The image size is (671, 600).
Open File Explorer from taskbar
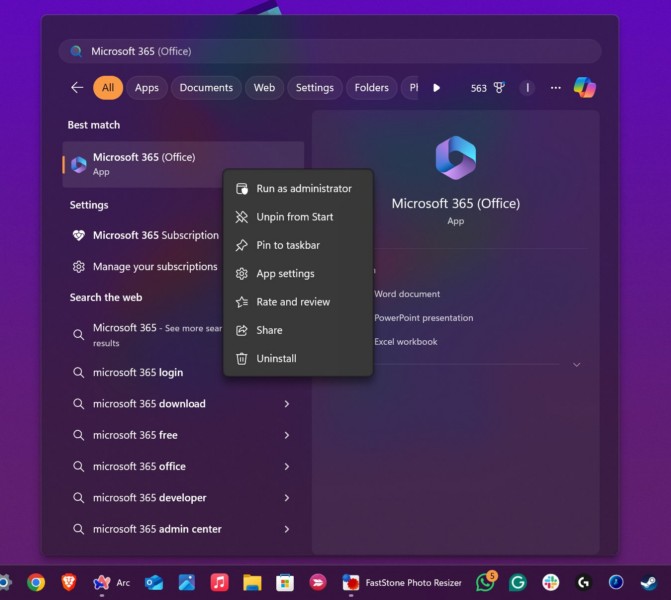[x=252, y=582]
